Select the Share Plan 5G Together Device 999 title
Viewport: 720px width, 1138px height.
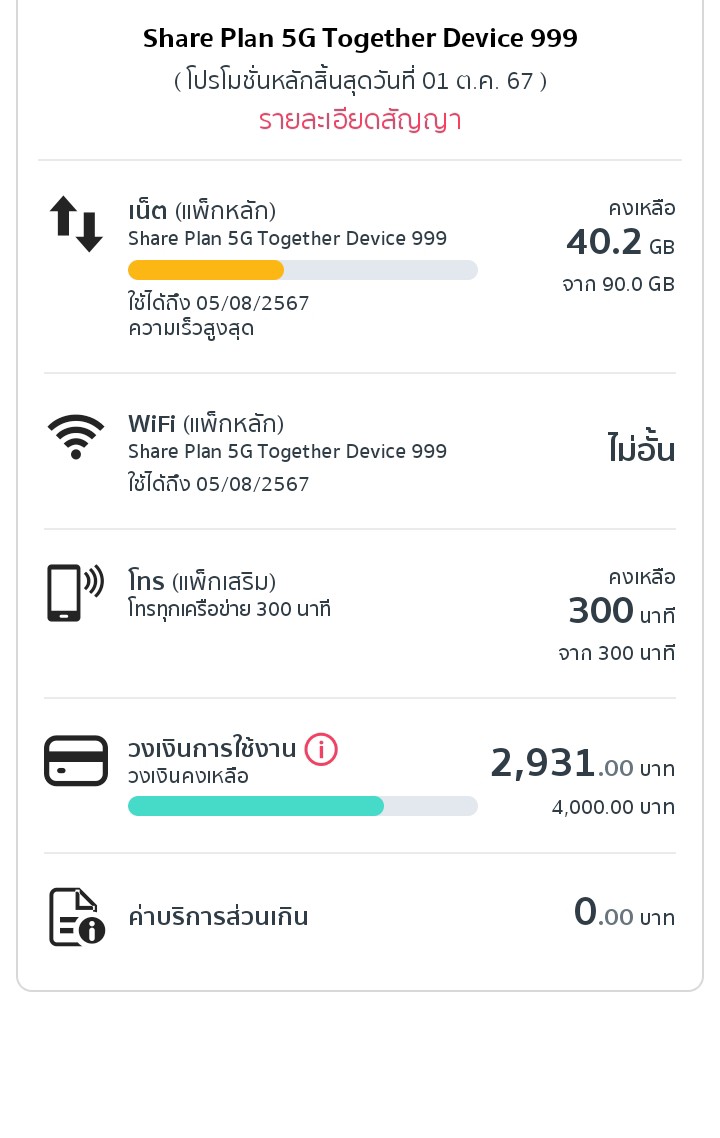coord(360,39)
